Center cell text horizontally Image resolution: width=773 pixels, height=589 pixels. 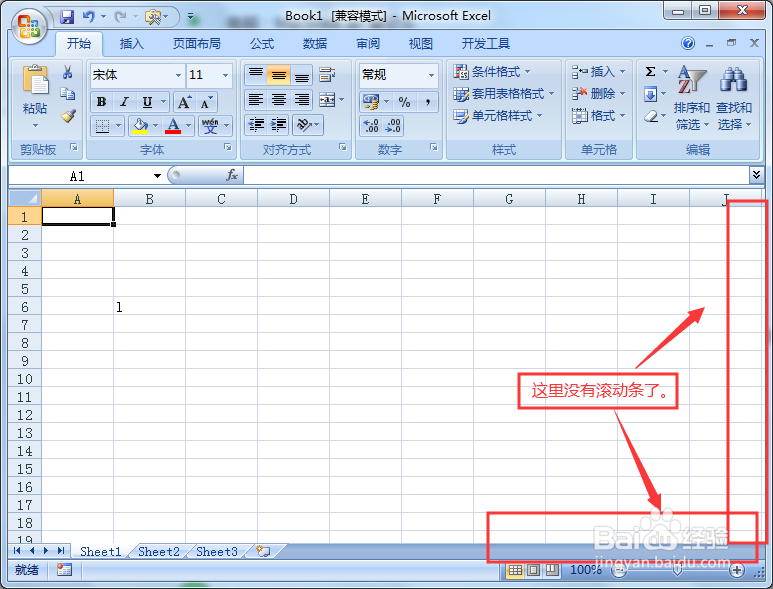[x=279, y=100]
